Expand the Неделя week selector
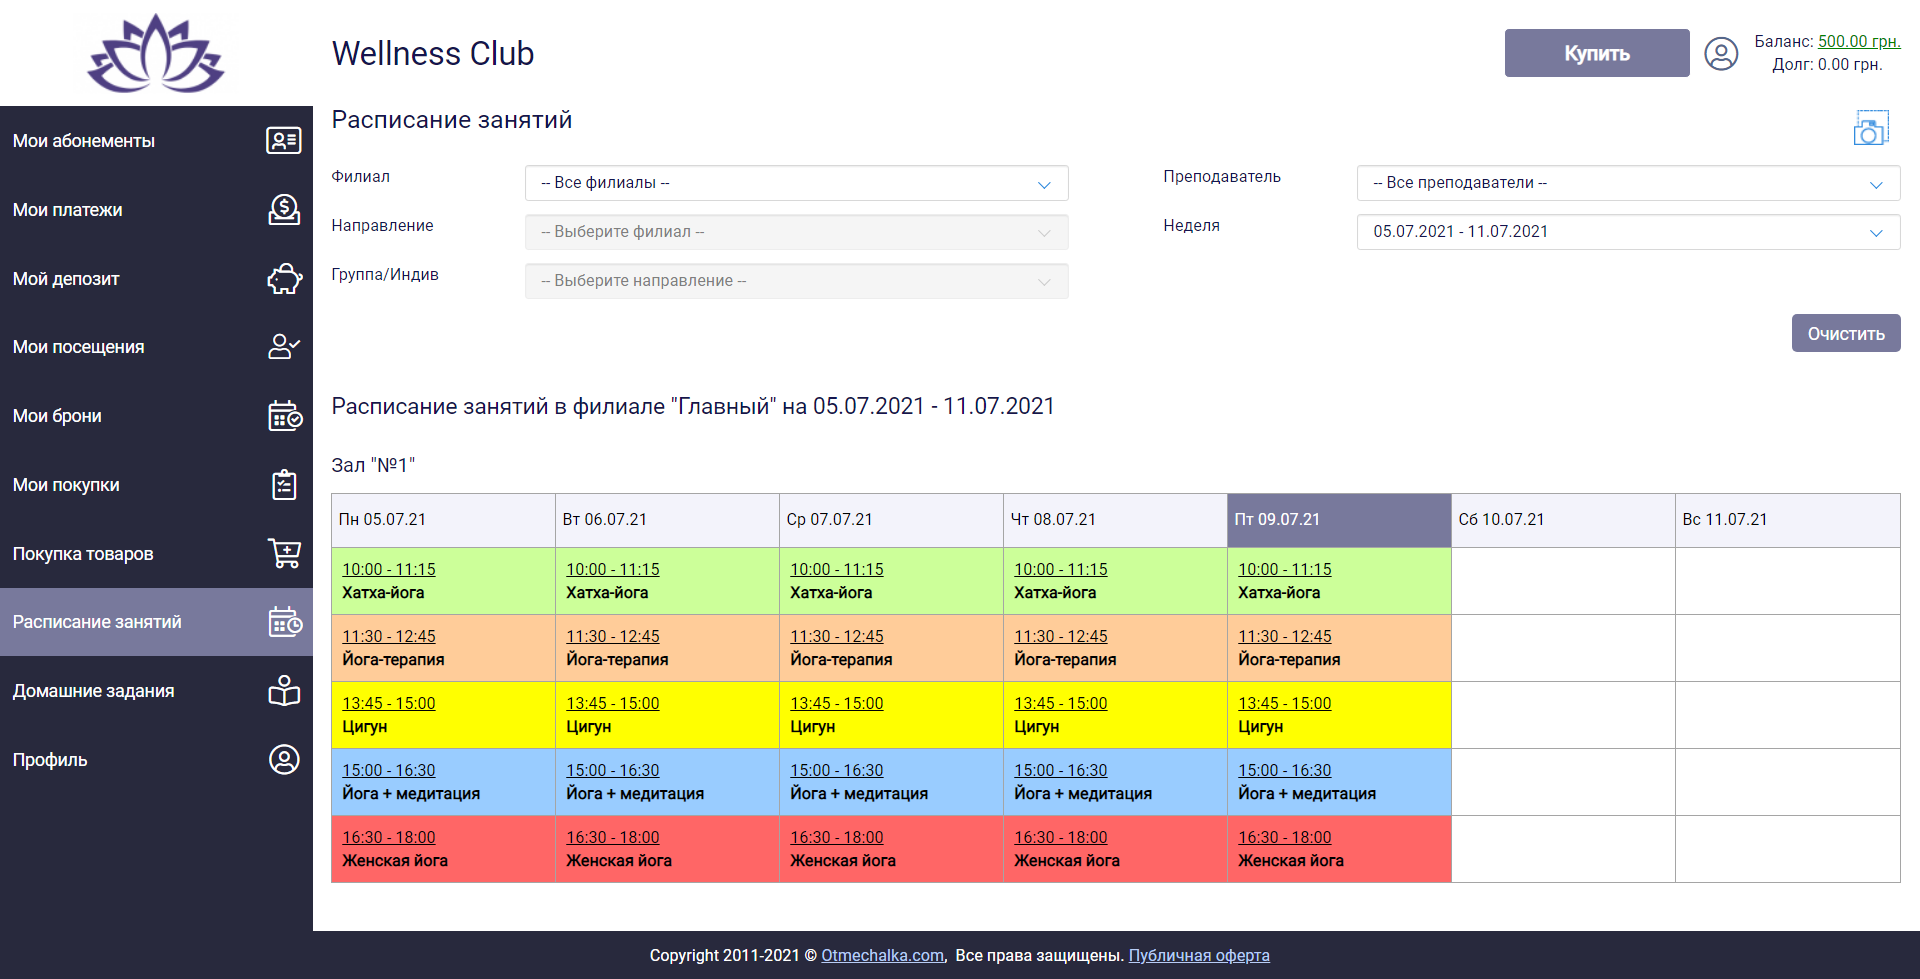 pyautogui.click(x=1627, y=232)
